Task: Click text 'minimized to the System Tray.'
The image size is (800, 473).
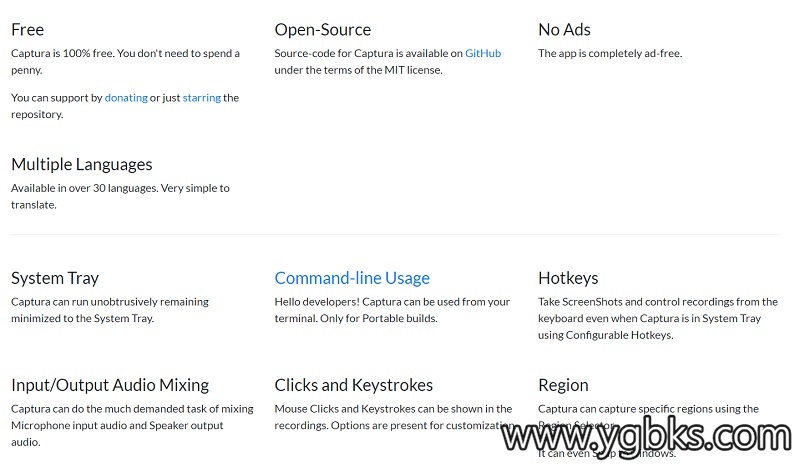Action: coord(83,318)
